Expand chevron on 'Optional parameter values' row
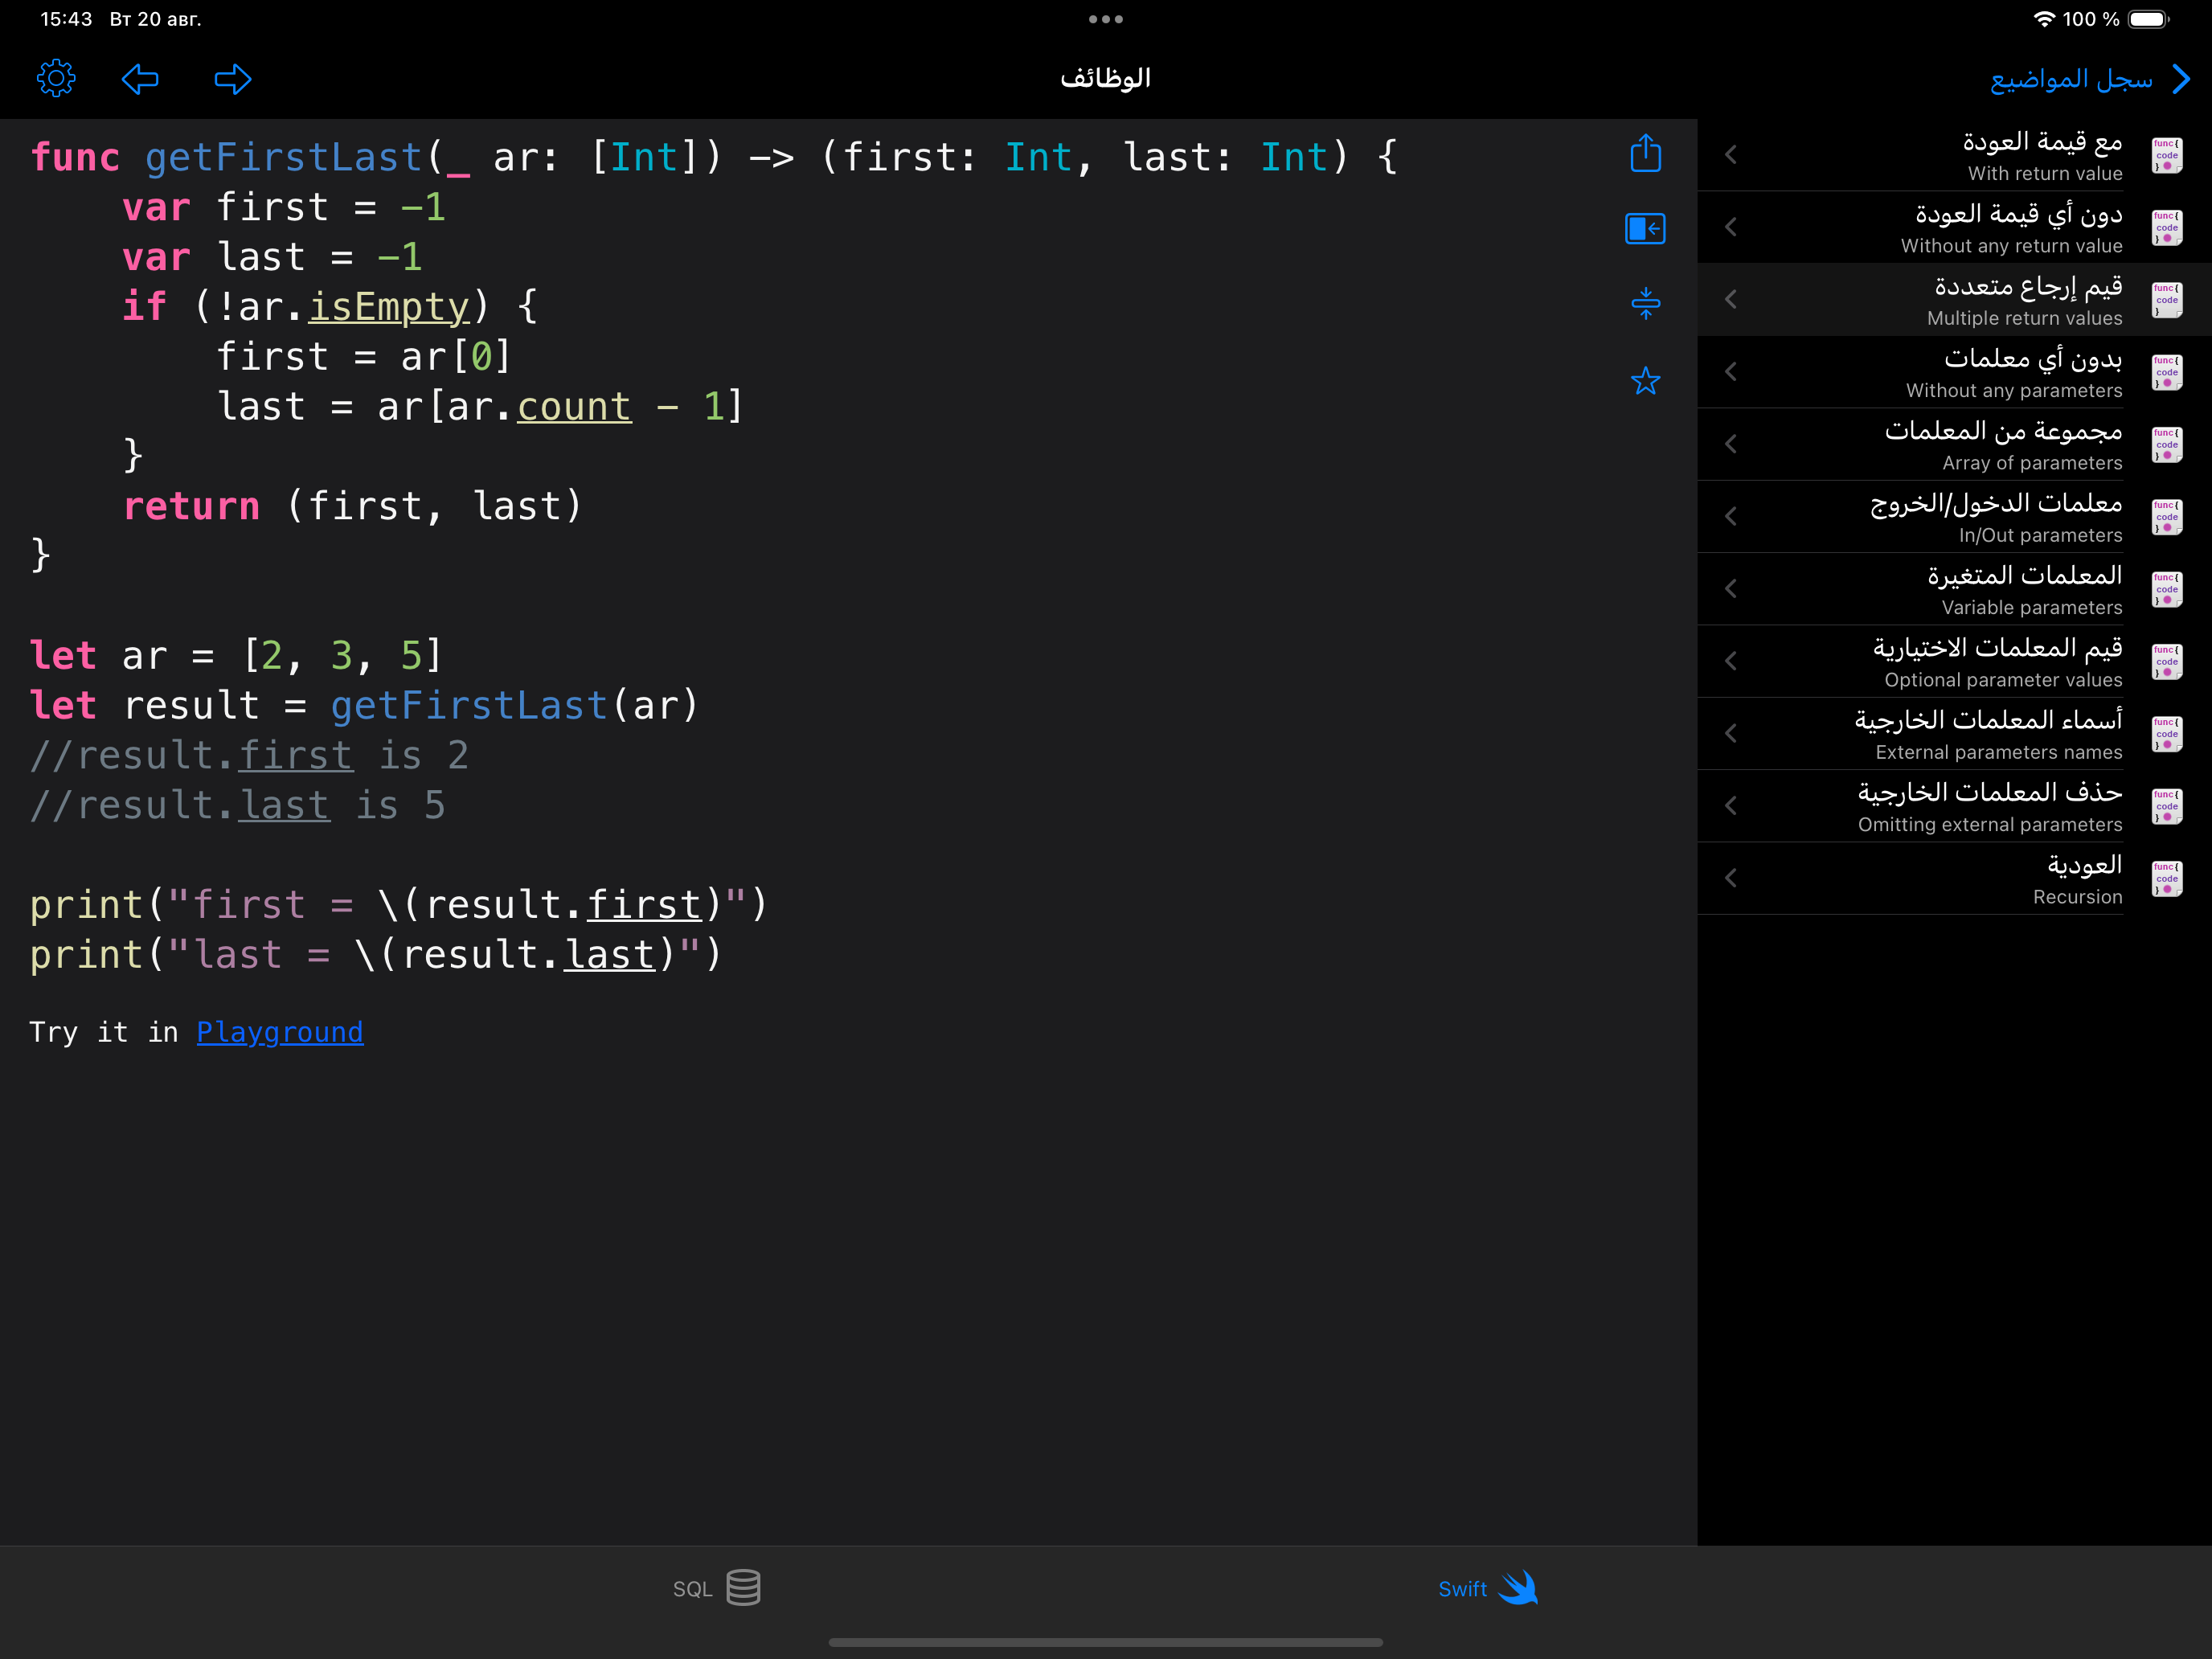The height and width of the screenshot is (1659, 2212). 1731,661
